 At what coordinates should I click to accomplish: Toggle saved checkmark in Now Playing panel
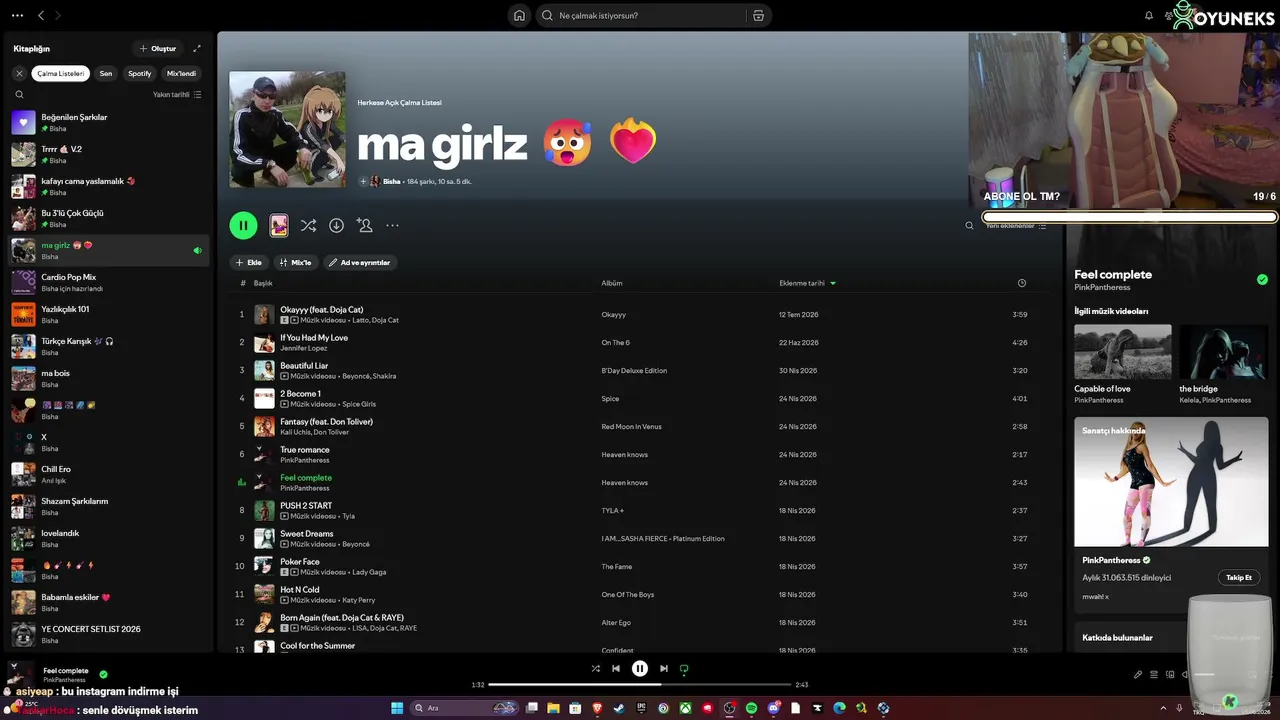pos(1262,280)
